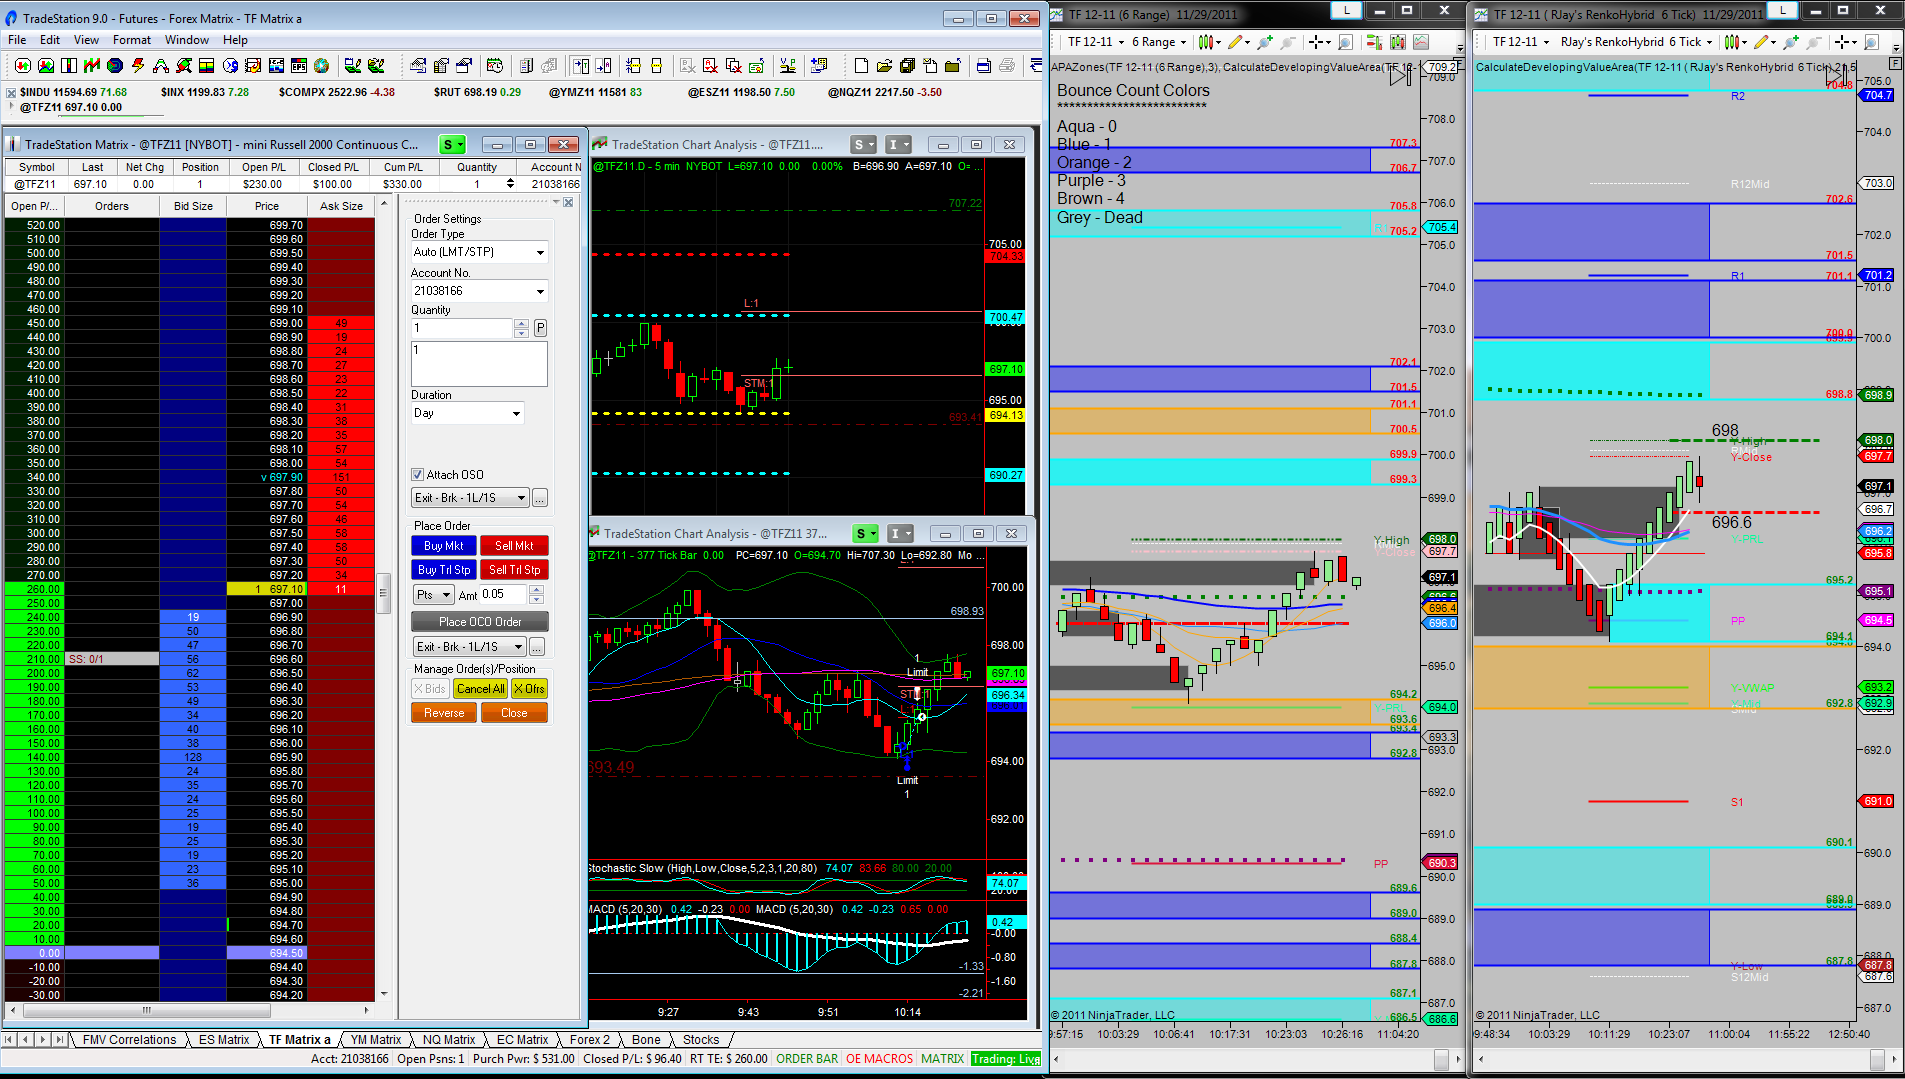Switch to the FMV Correlations tab
The image size is (1905, 1079).
[129, 1040]
